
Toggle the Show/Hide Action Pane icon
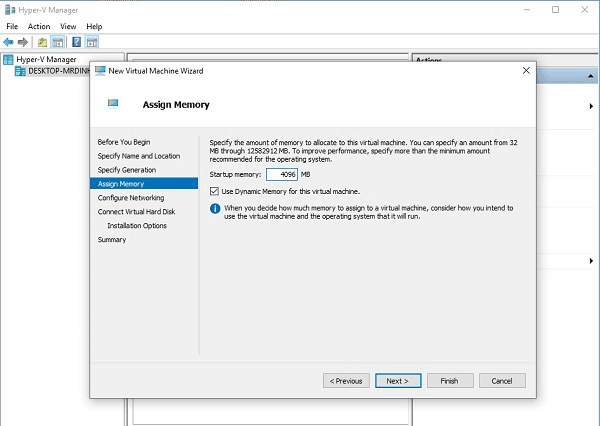tap(92, 42)
